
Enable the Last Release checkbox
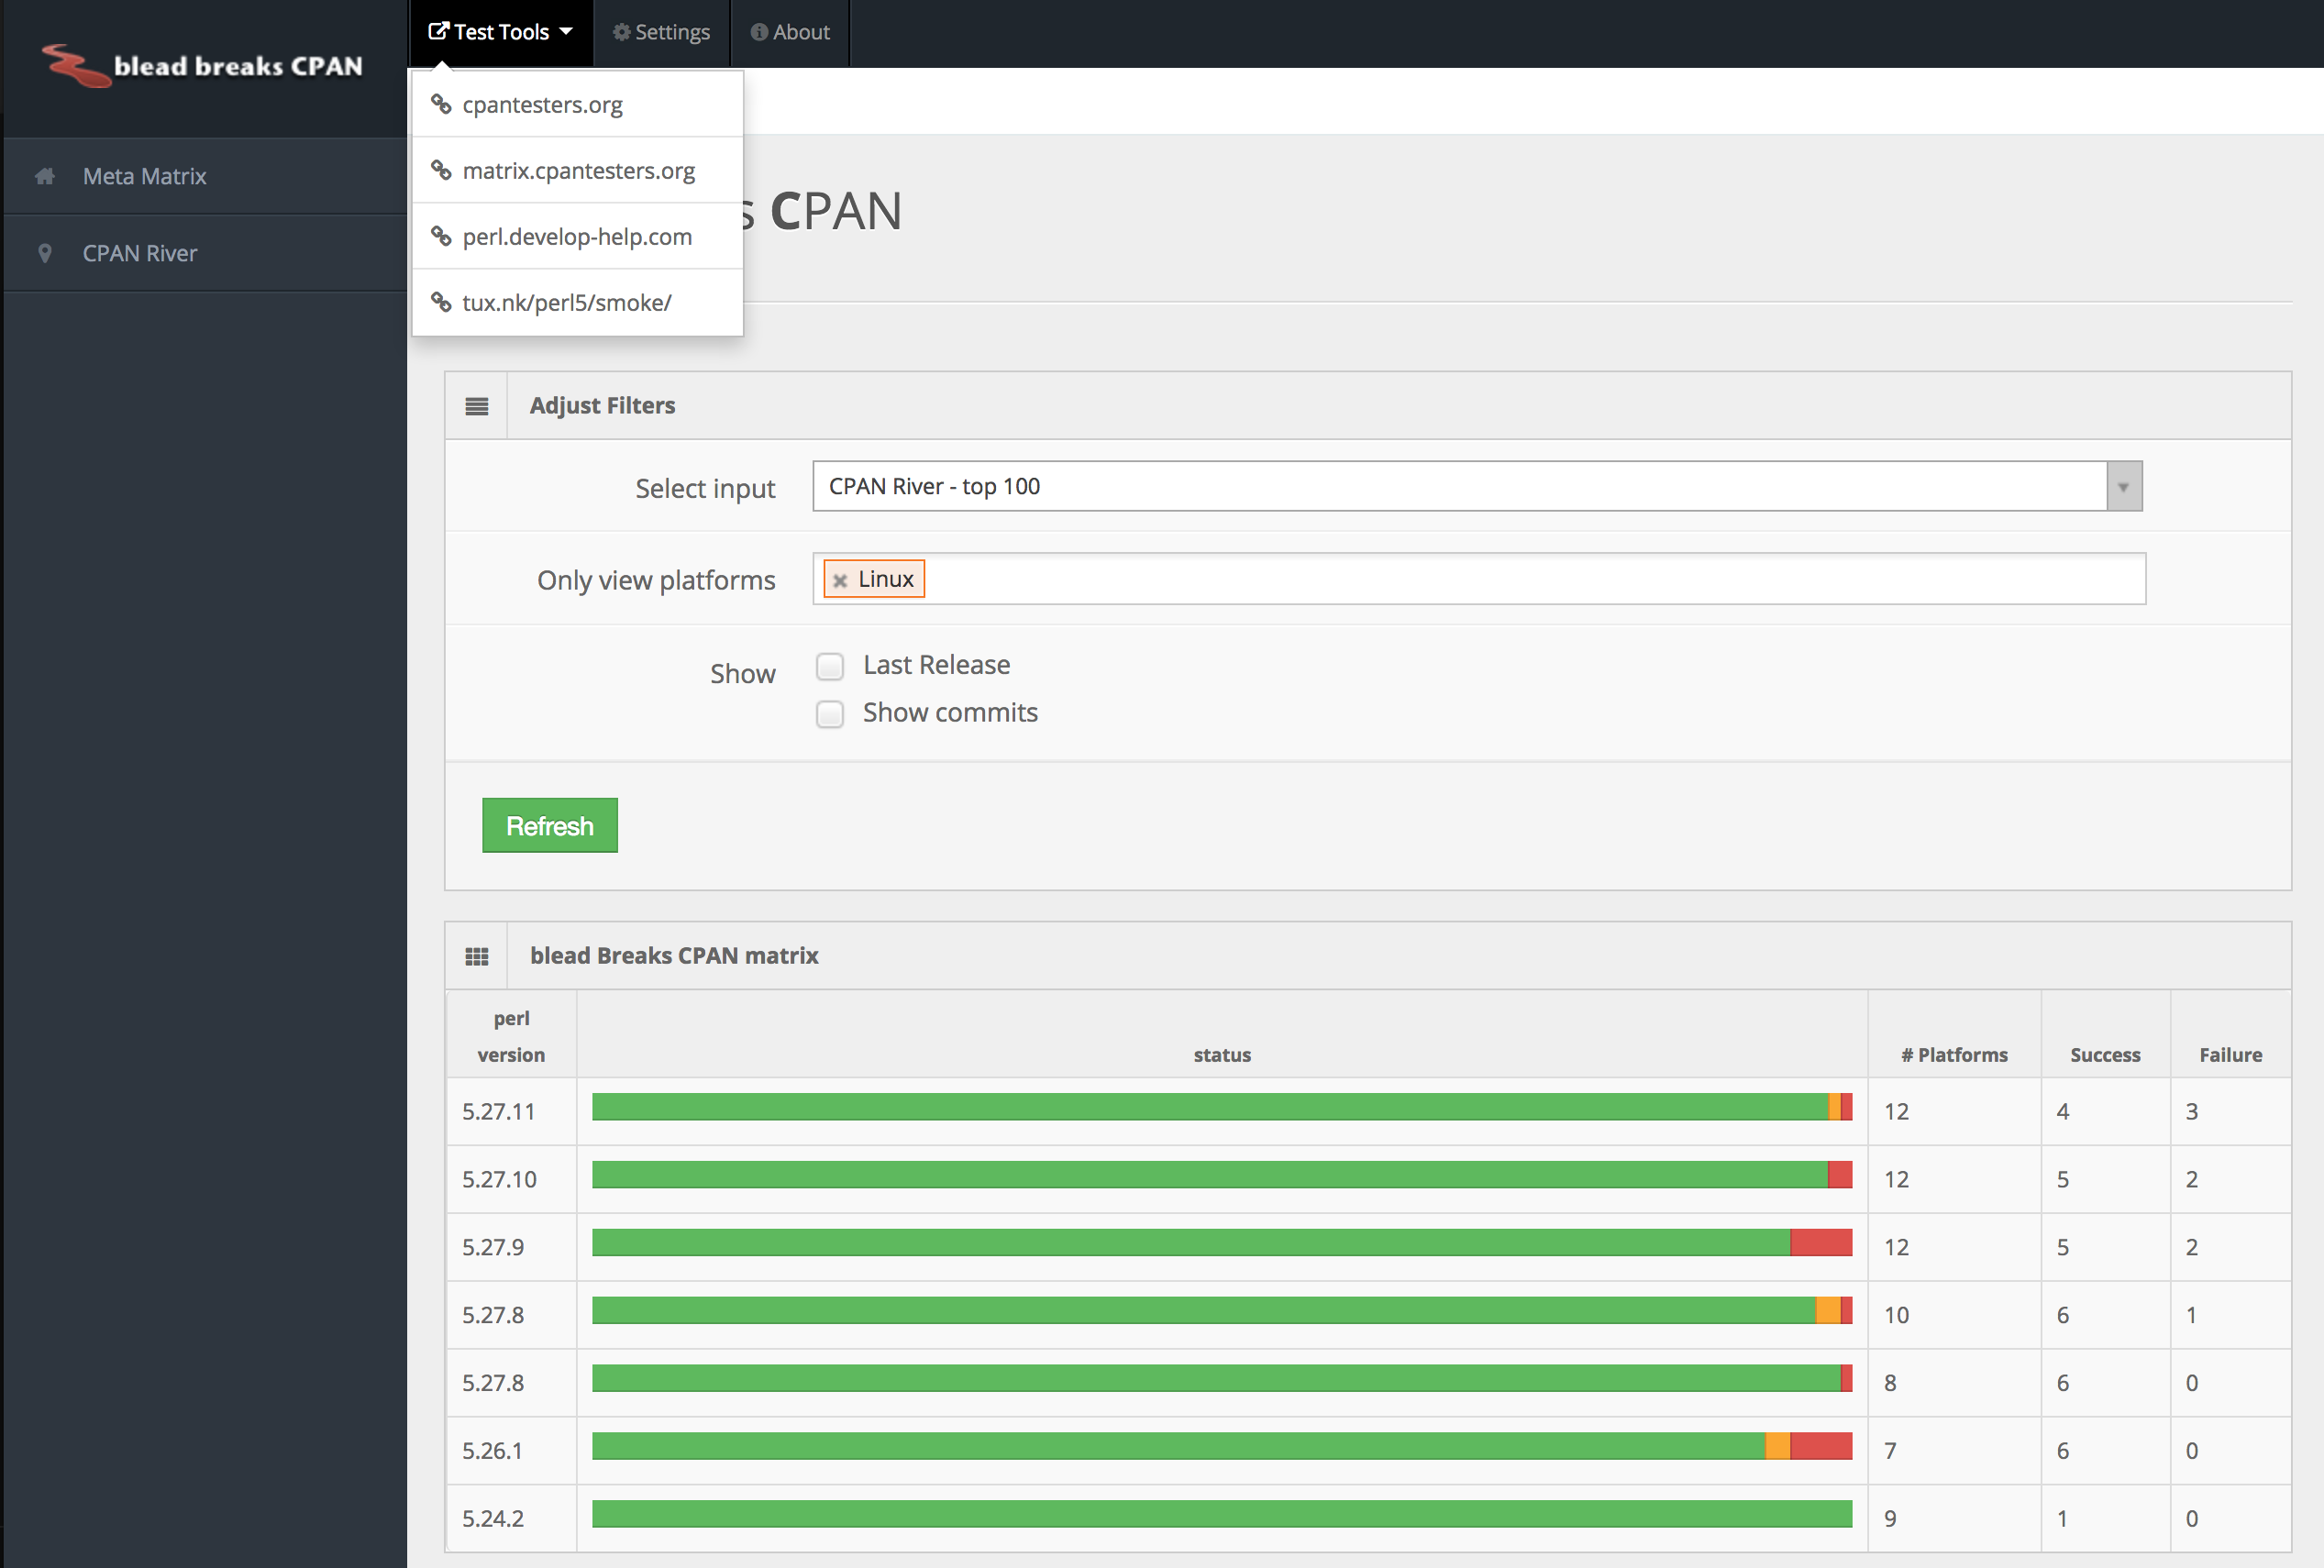tap(830, 666)
